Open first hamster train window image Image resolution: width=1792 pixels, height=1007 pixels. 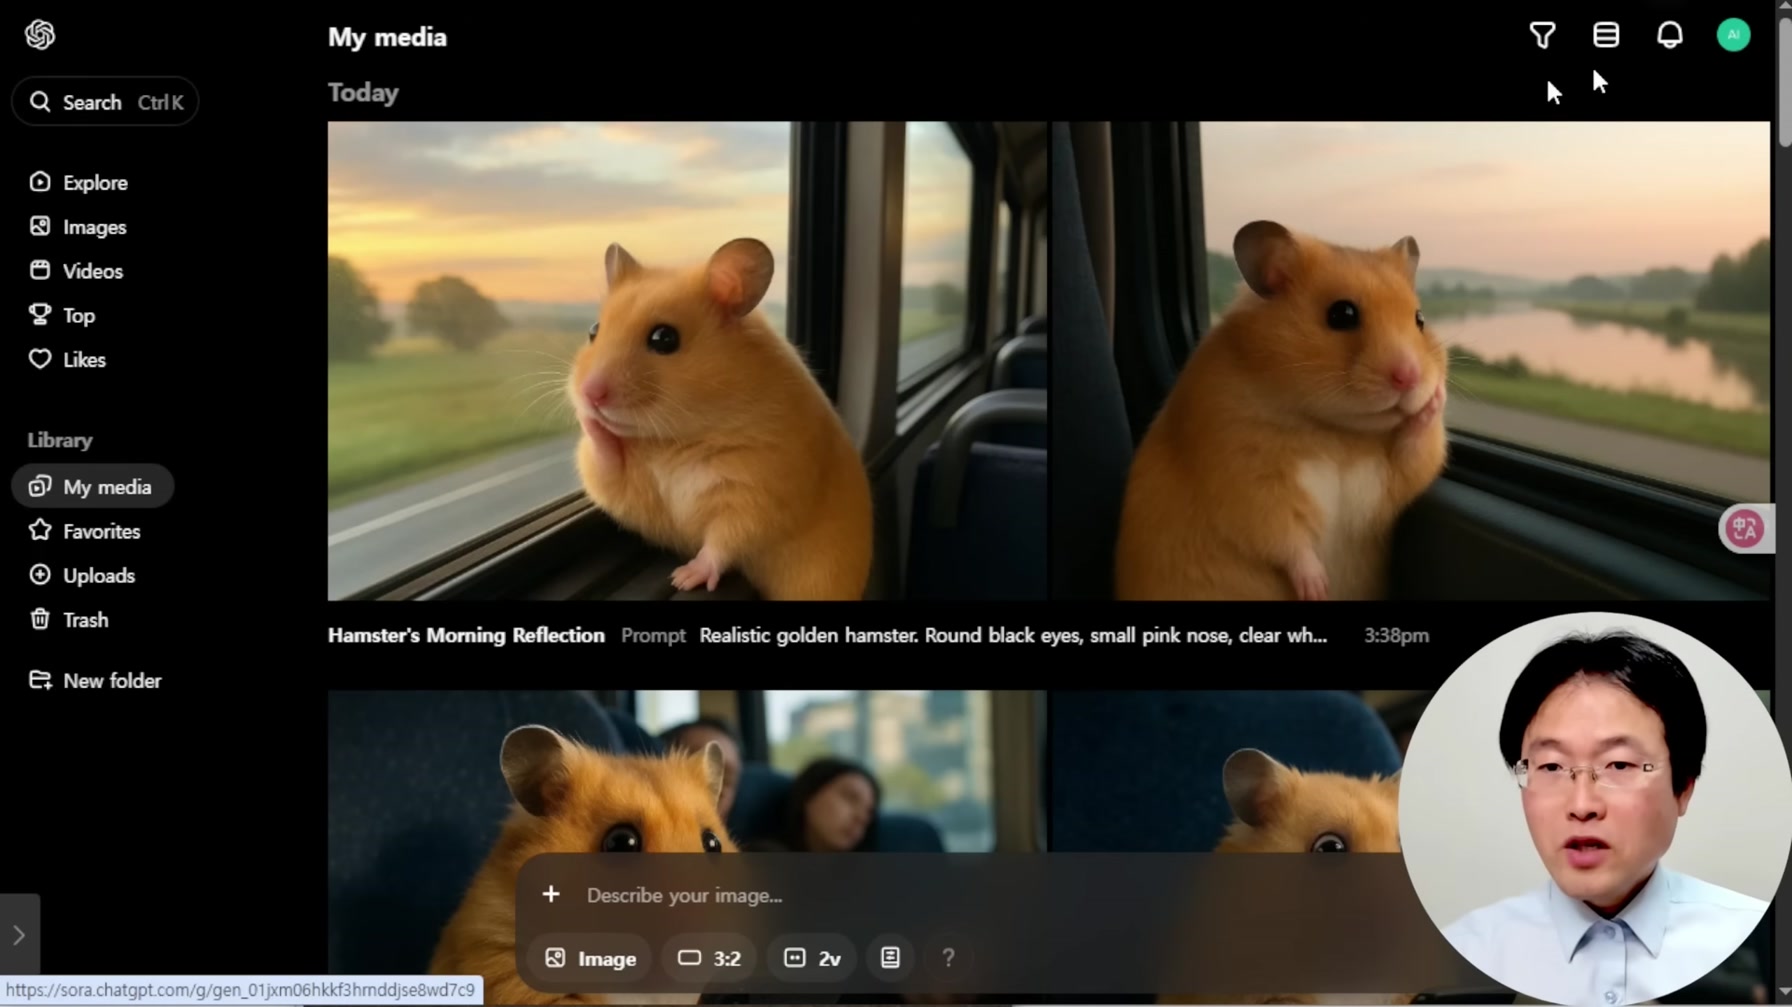coord(687,361)
